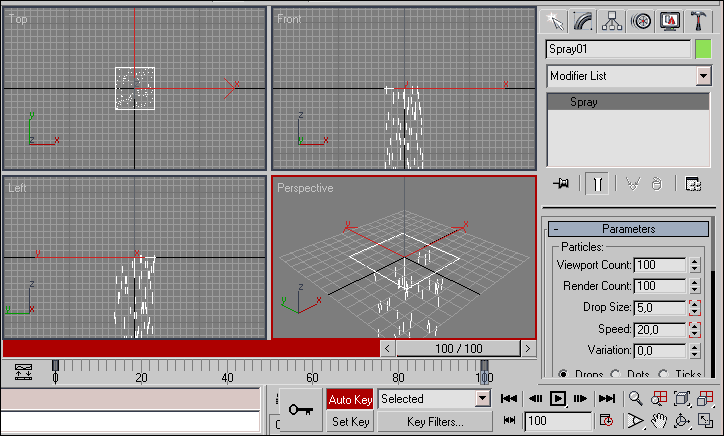Open the Motion panel wheel icon
Viewport: 724px width, 436px height.
(642, 21)
